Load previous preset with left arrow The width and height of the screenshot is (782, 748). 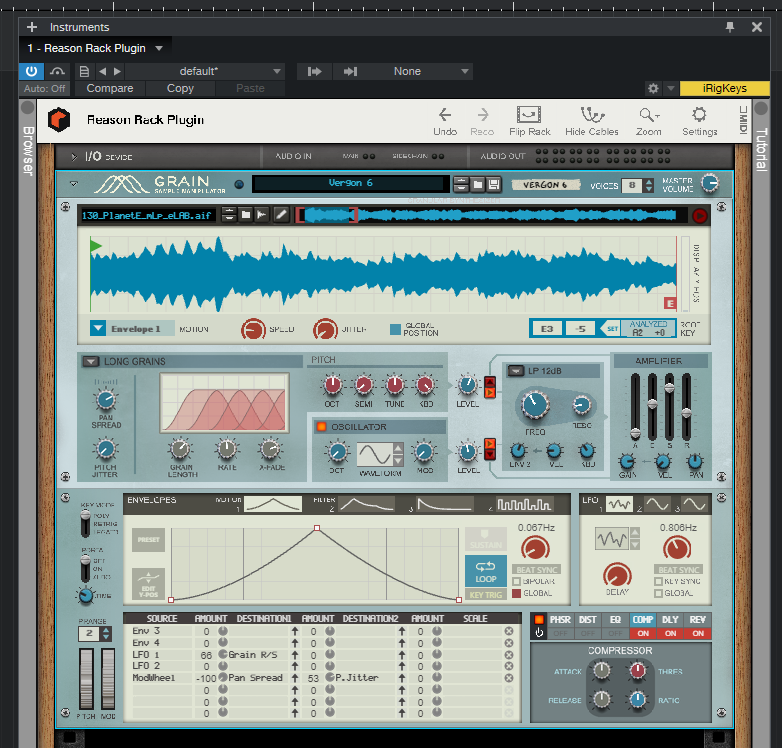(x=103, y=71)
